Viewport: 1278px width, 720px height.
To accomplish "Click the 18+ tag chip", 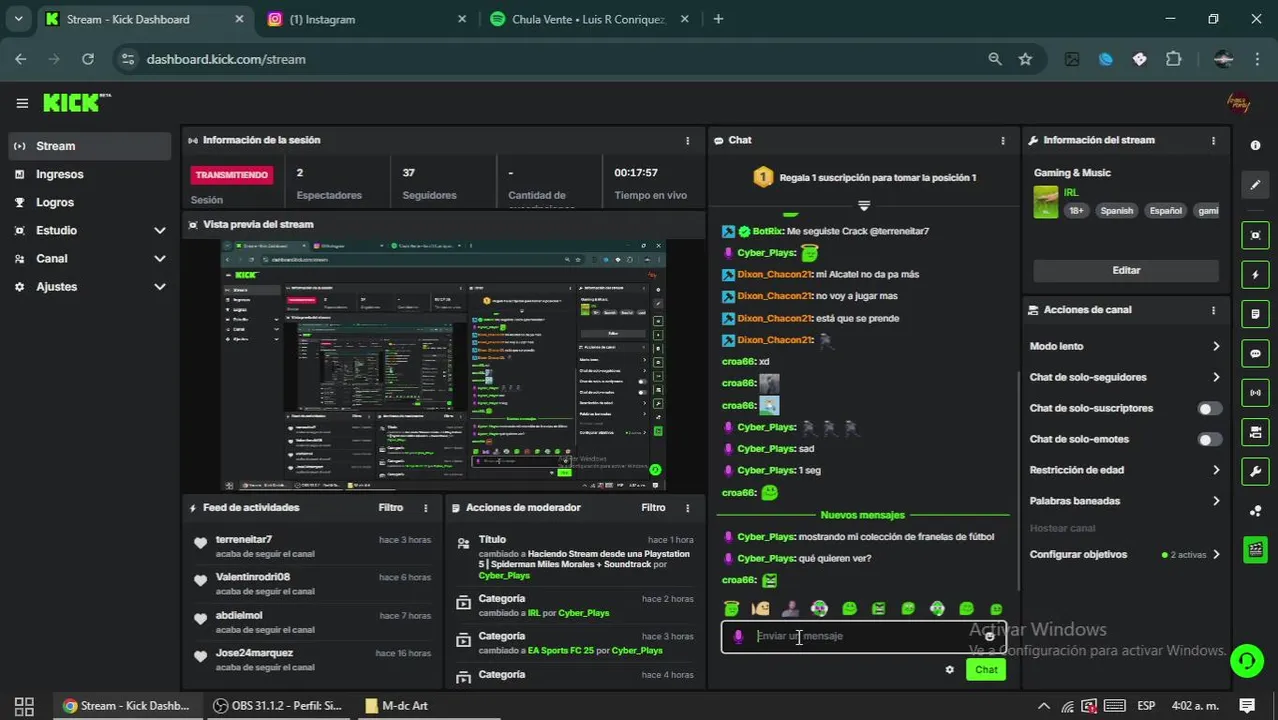I will coord(1076,211).
